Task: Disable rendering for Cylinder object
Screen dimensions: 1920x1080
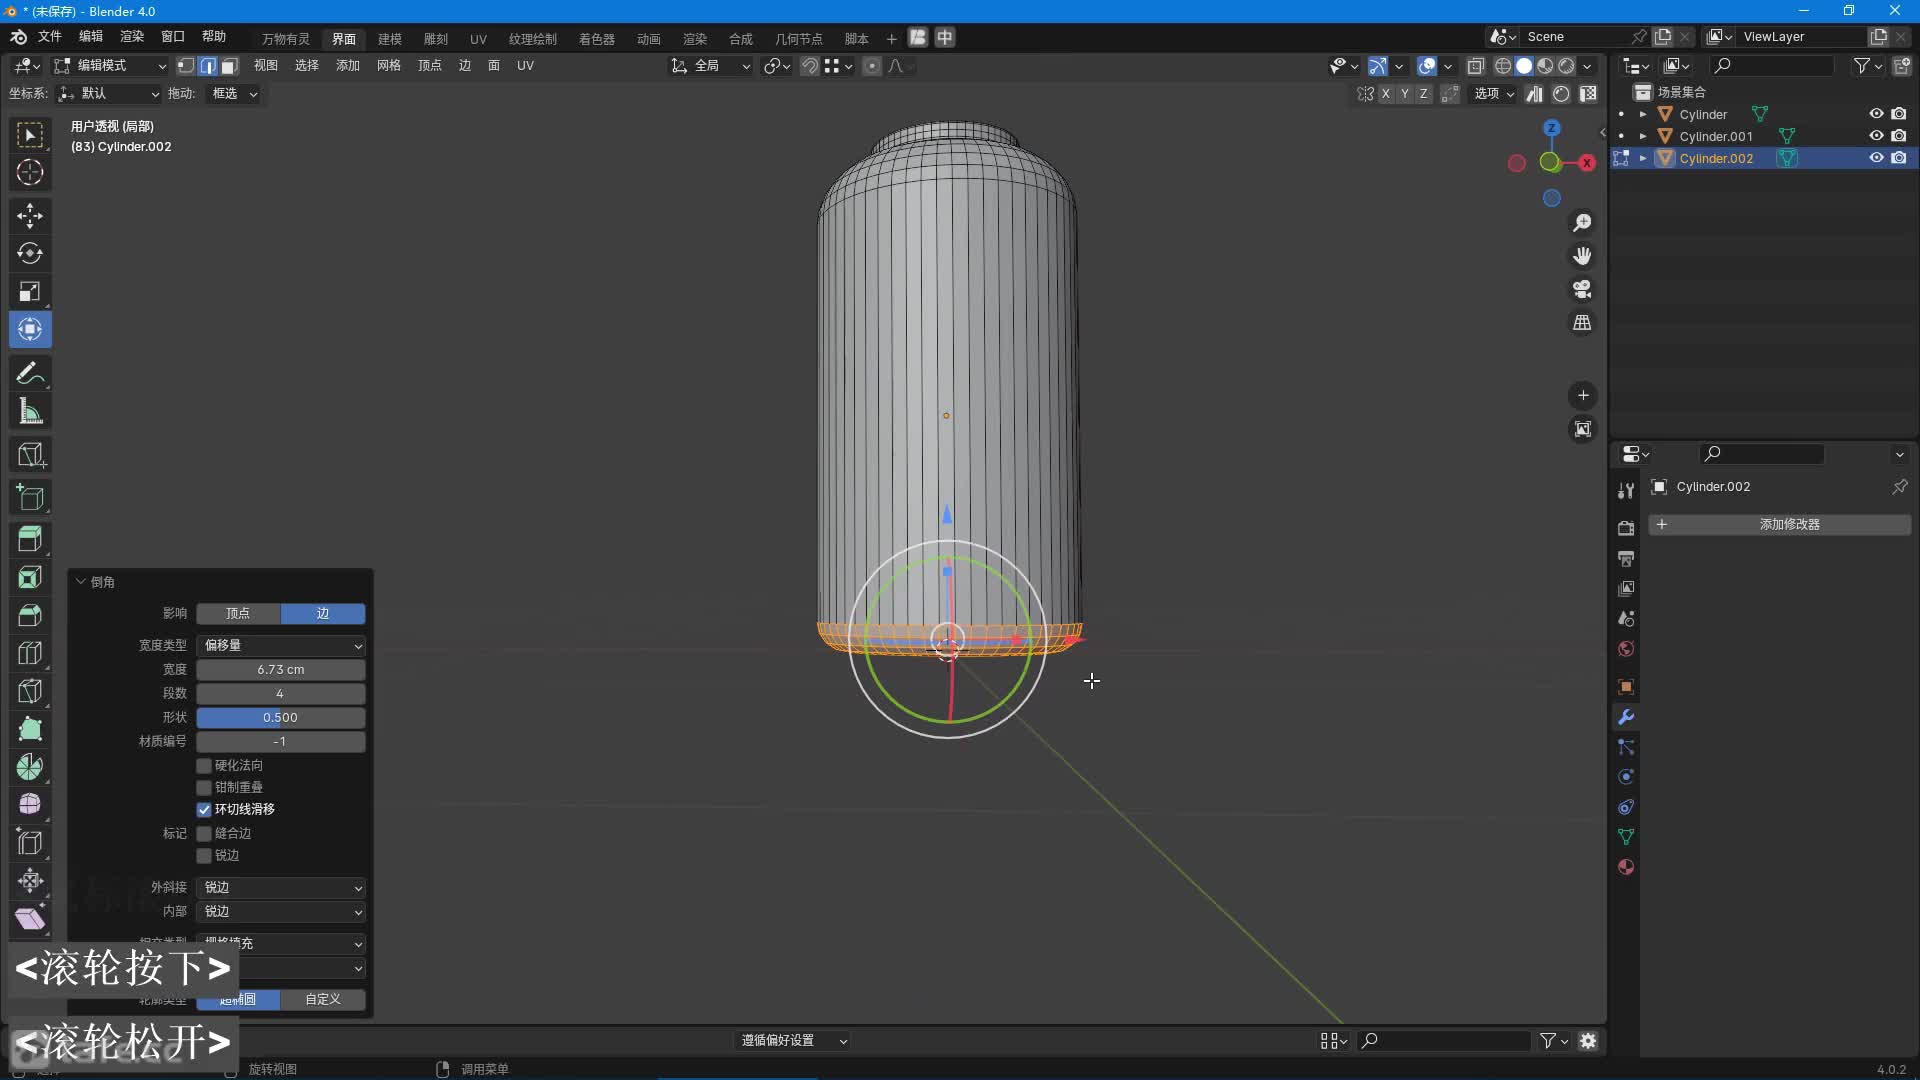Action: [1899, 114]
